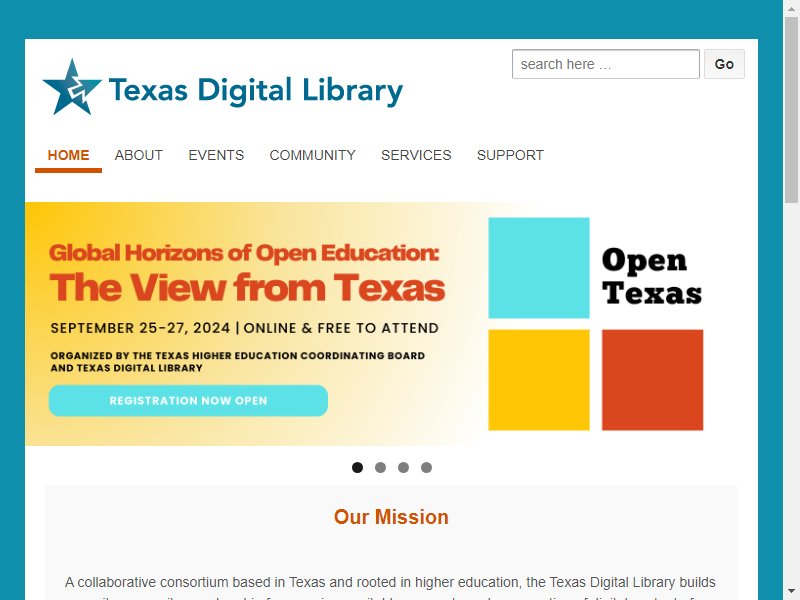Click the Our Mission heading

(x=391, y=517)
